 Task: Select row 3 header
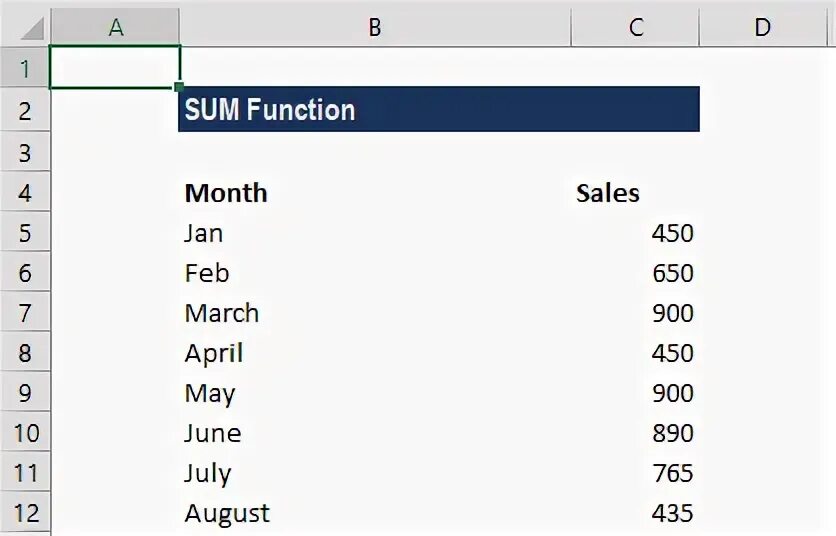(25, 152)
